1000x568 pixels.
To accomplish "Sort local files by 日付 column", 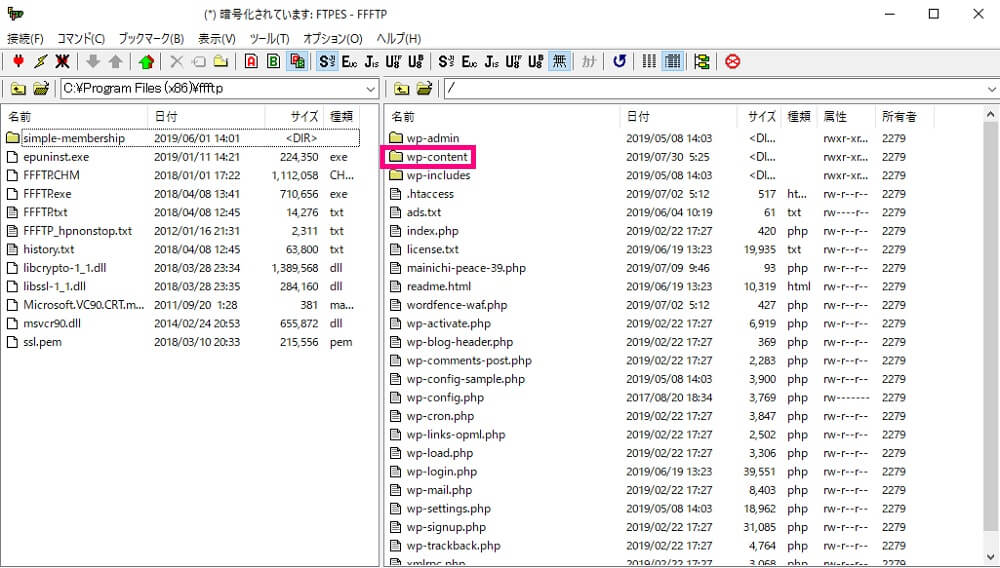I will pyautogui.click(x=207, y=117).
